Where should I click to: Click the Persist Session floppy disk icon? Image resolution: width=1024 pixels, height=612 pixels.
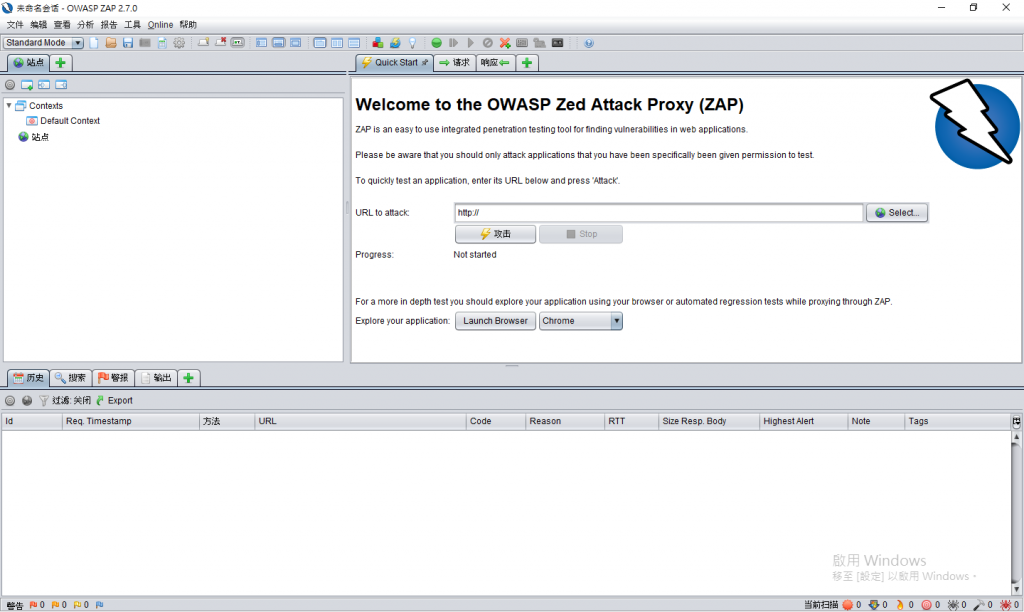[128, 43]
